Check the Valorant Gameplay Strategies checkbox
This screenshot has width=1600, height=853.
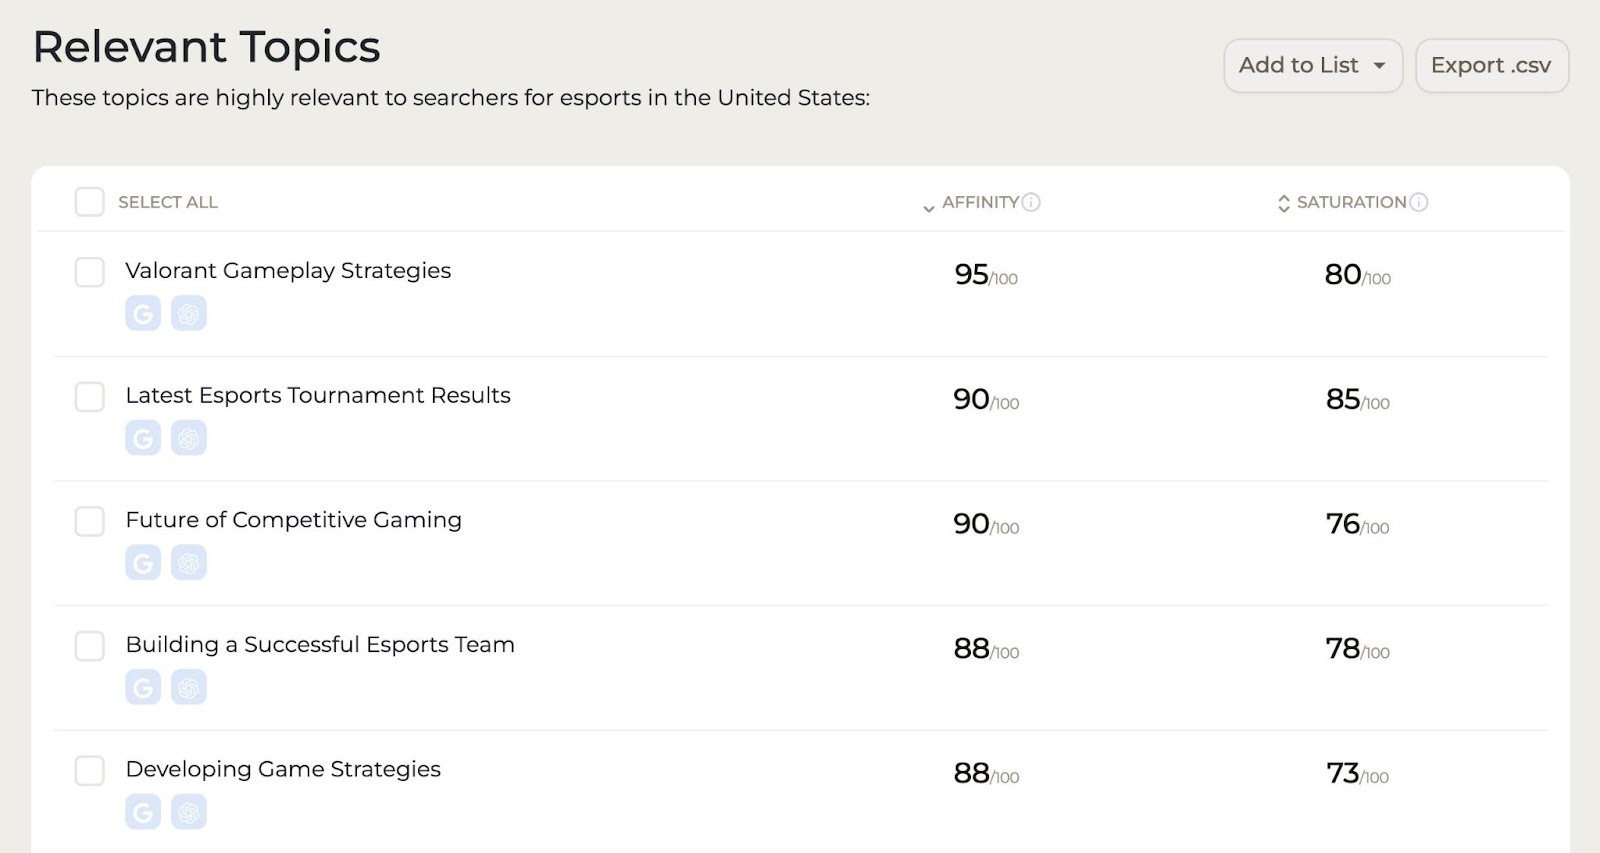pos(89,272)
